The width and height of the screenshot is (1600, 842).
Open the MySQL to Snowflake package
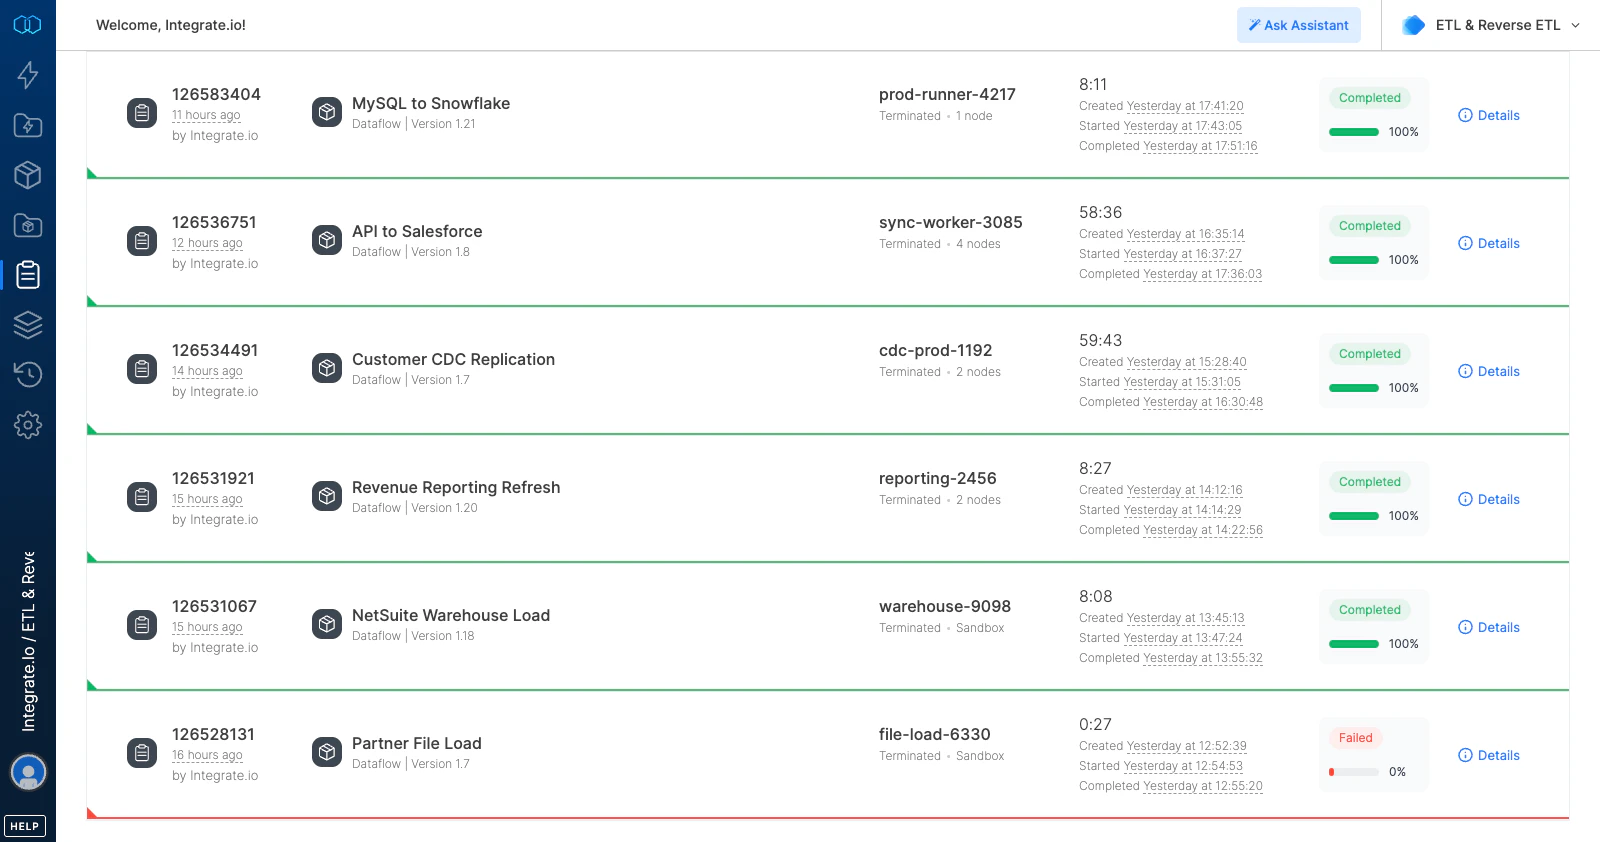431,103
